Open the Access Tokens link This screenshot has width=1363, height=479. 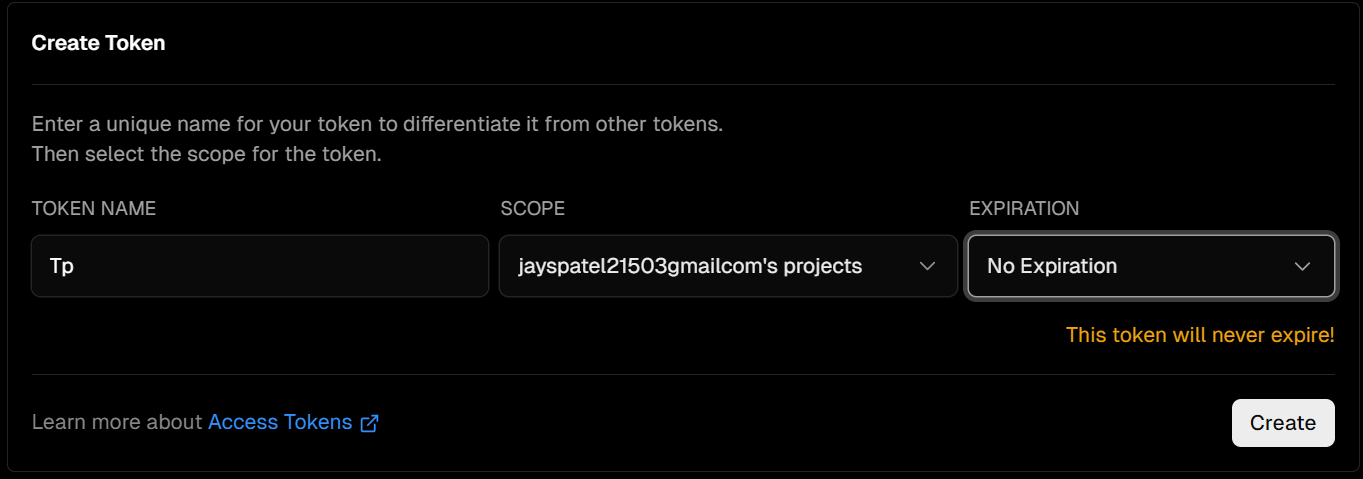coord(280,422)
